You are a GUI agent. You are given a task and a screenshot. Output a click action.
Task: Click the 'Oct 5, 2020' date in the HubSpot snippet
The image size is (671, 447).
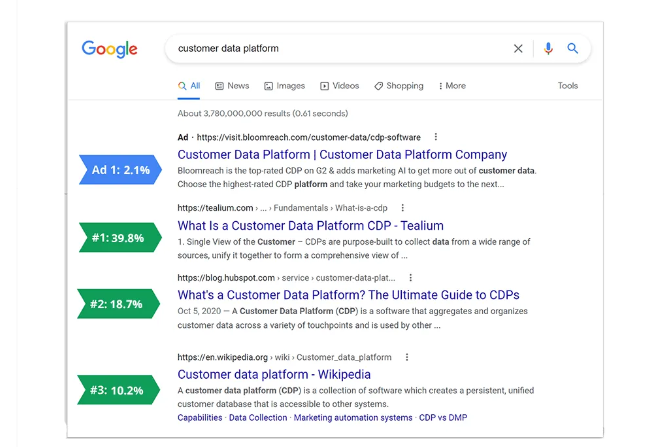[199, 311]
